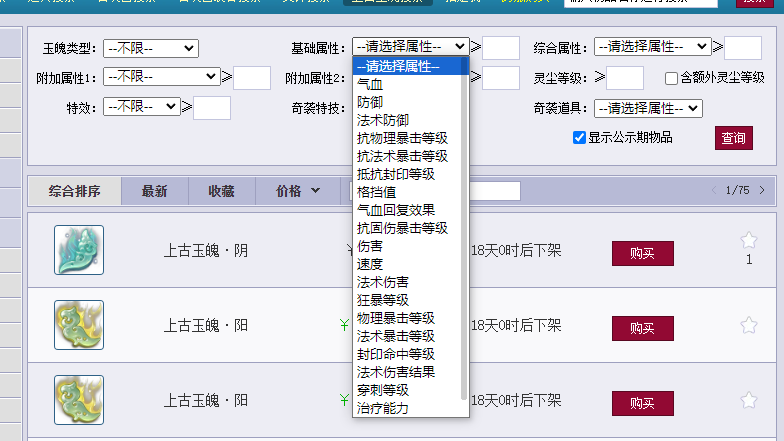Select 速度 in the attribute list
Viewport: 784px width, 441px height.
(x=370, y=264)
